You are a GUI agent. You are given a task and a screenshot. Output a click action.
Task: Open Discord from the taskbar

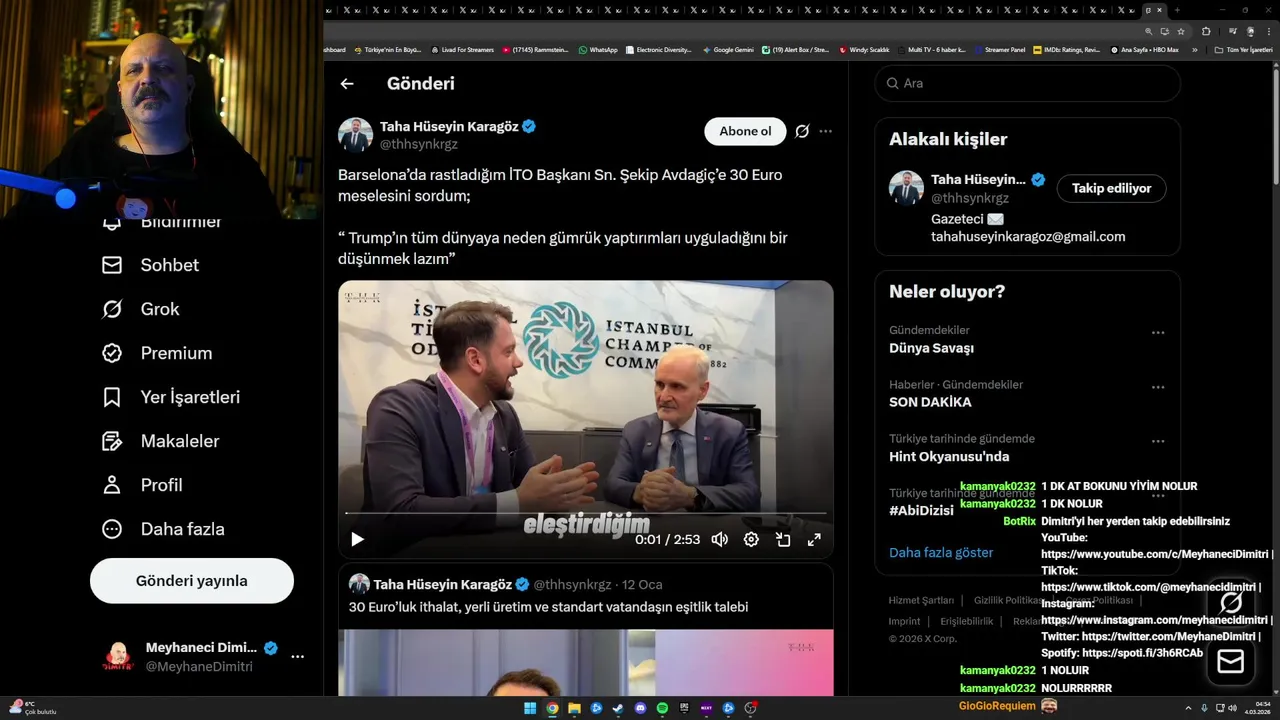click(x=640, y=708)
